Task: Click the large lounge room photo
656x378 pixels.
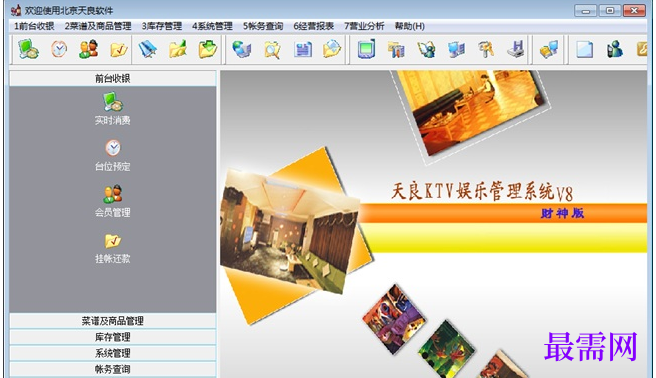Action: pyautogui.click(x=290, y=231)
